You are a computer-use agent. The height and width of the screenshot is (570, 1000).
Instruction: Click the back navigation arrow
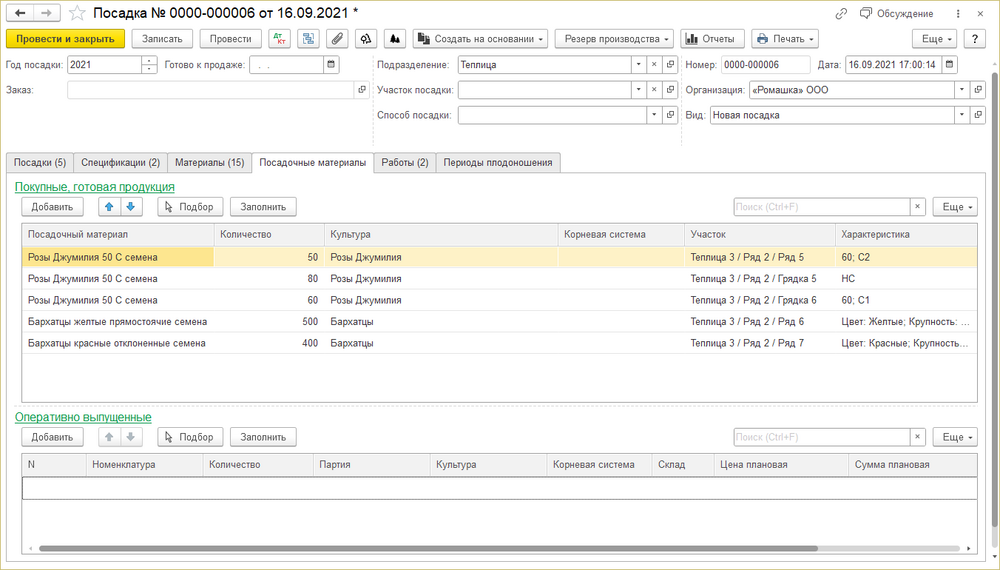(x=20, y=14)
